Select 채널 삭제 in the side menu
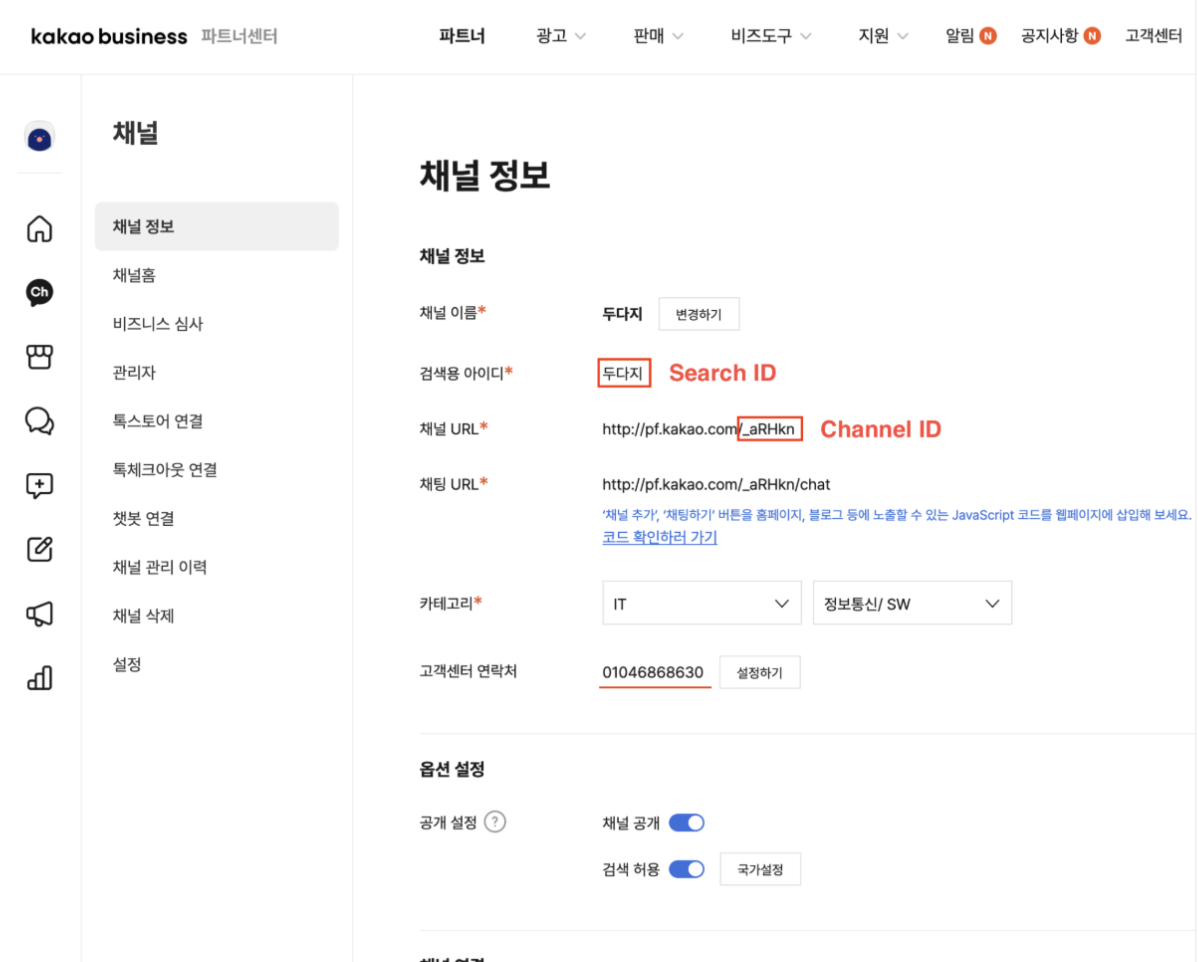Screen dimensions: 1198x962 [x=143, y=616]
